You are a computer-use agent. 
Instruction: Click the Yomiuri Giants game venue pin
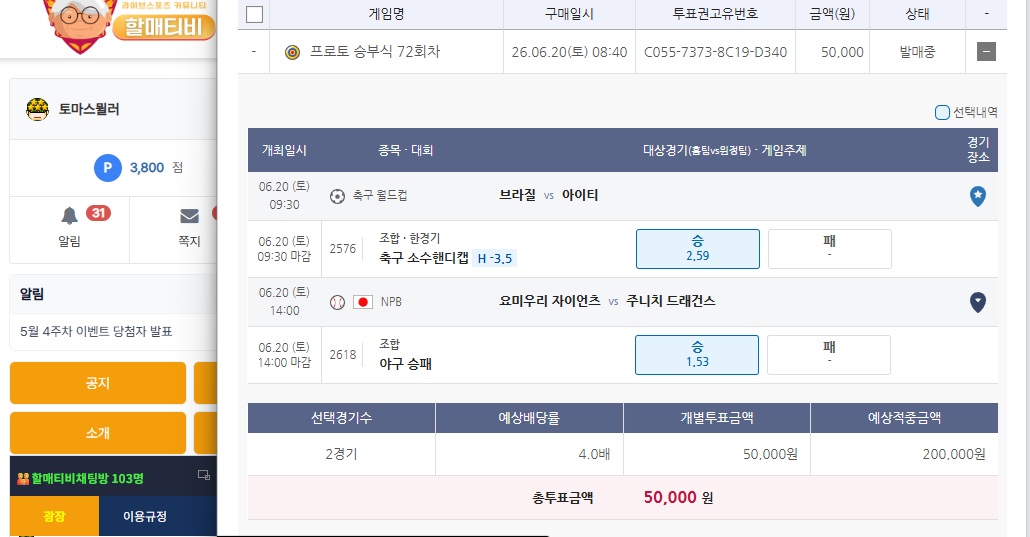tap(977, 302)
